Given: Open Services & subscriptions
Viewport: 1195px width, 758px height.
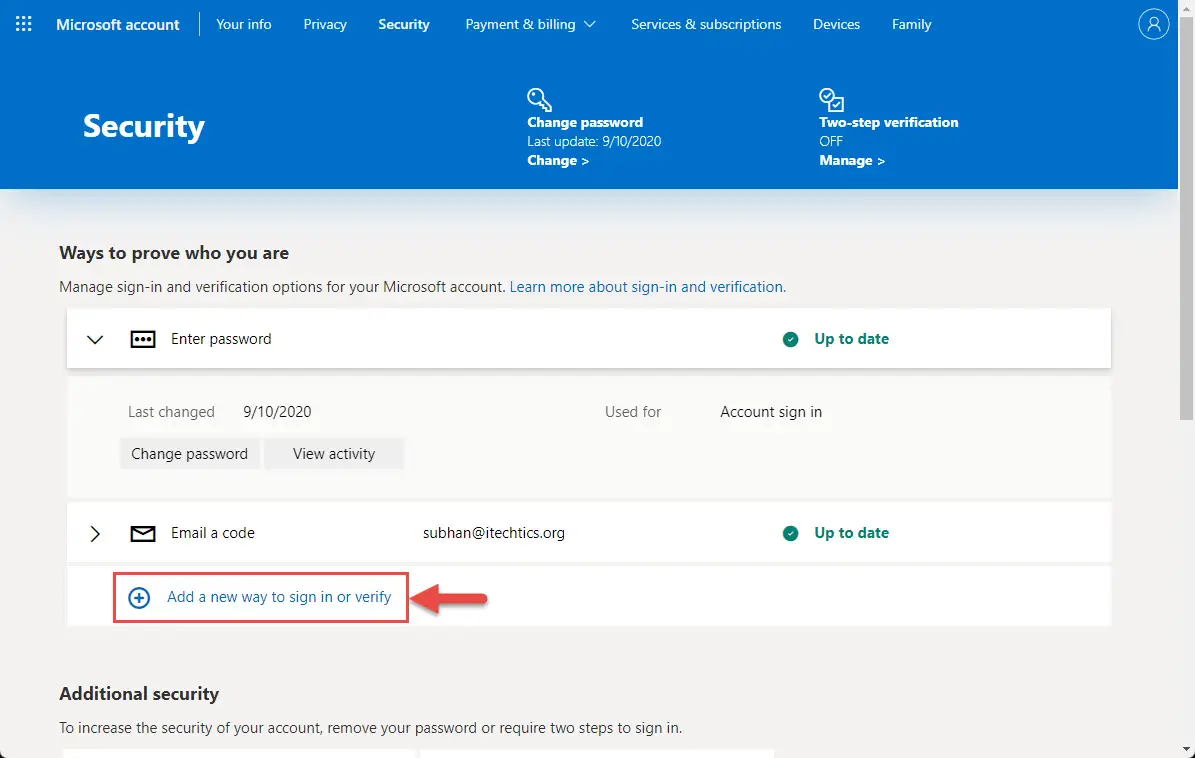Looking at the screenshot, I should 706,24.
